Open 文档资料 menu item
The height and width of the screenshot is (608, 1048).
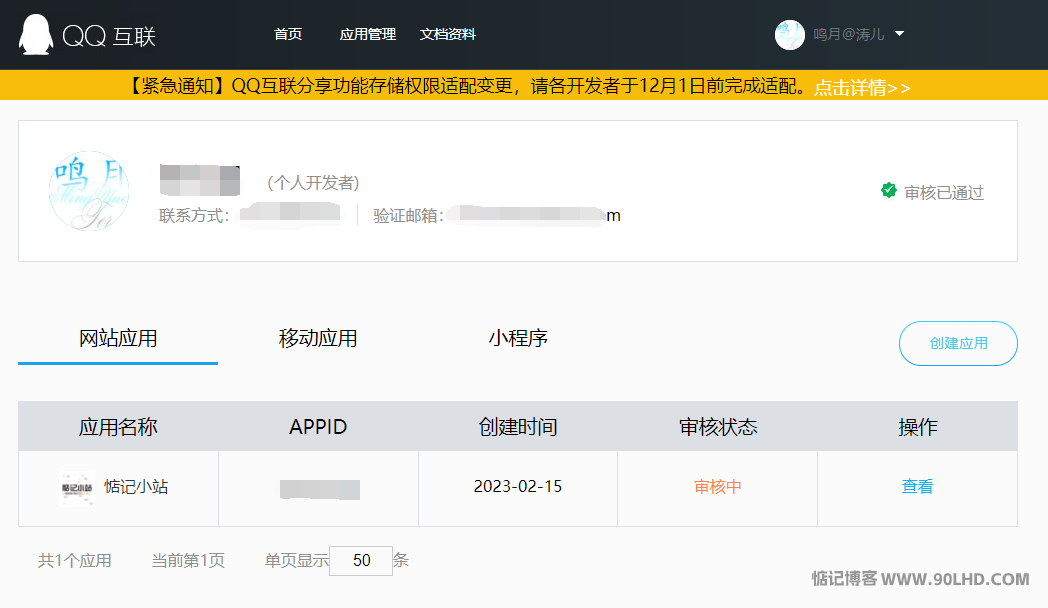click(447, 34)
